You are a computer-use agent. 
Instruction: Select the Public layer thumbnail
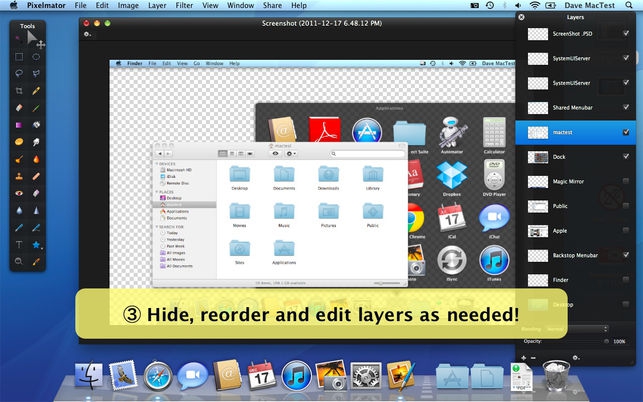[538, 206]
